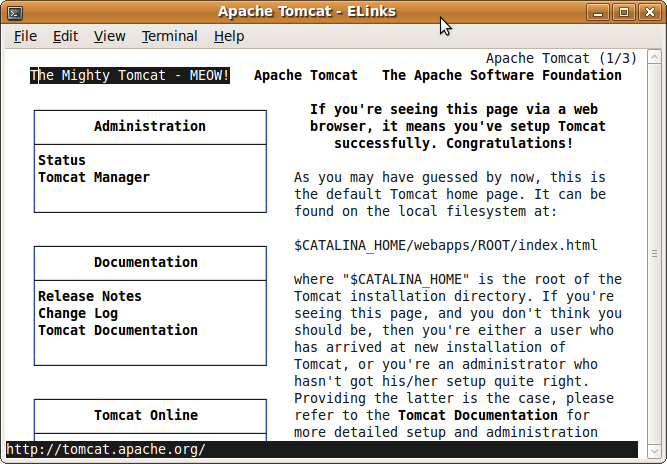Screen dimensions: 667x464
Task: Click the 'Apache Tomcat - ELinks' window title
Action: coord(307,11)
